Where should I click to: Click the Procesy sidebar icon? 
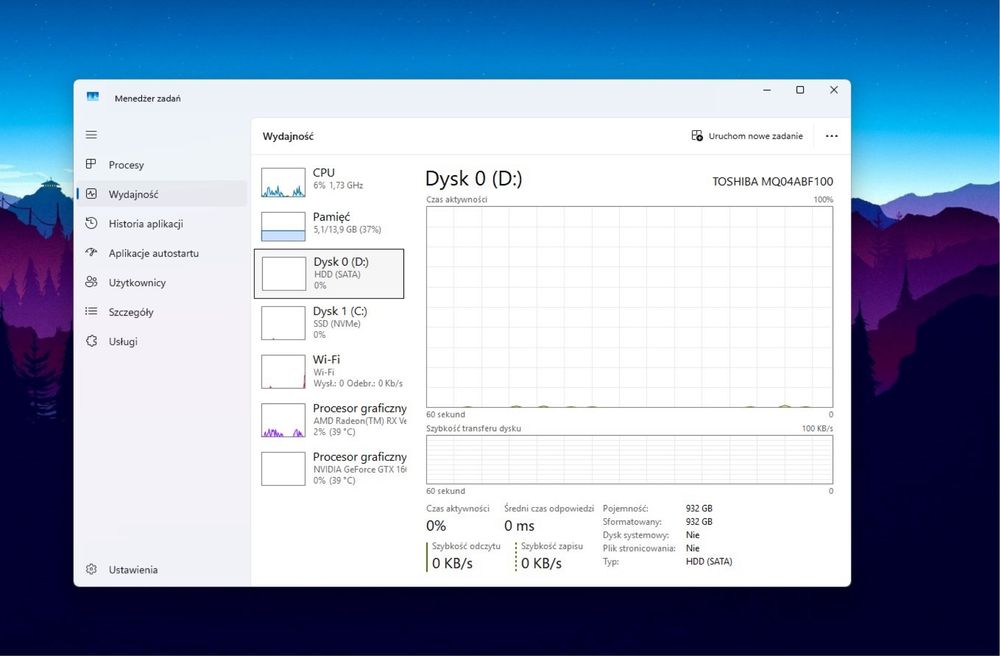tap(91, 164)
